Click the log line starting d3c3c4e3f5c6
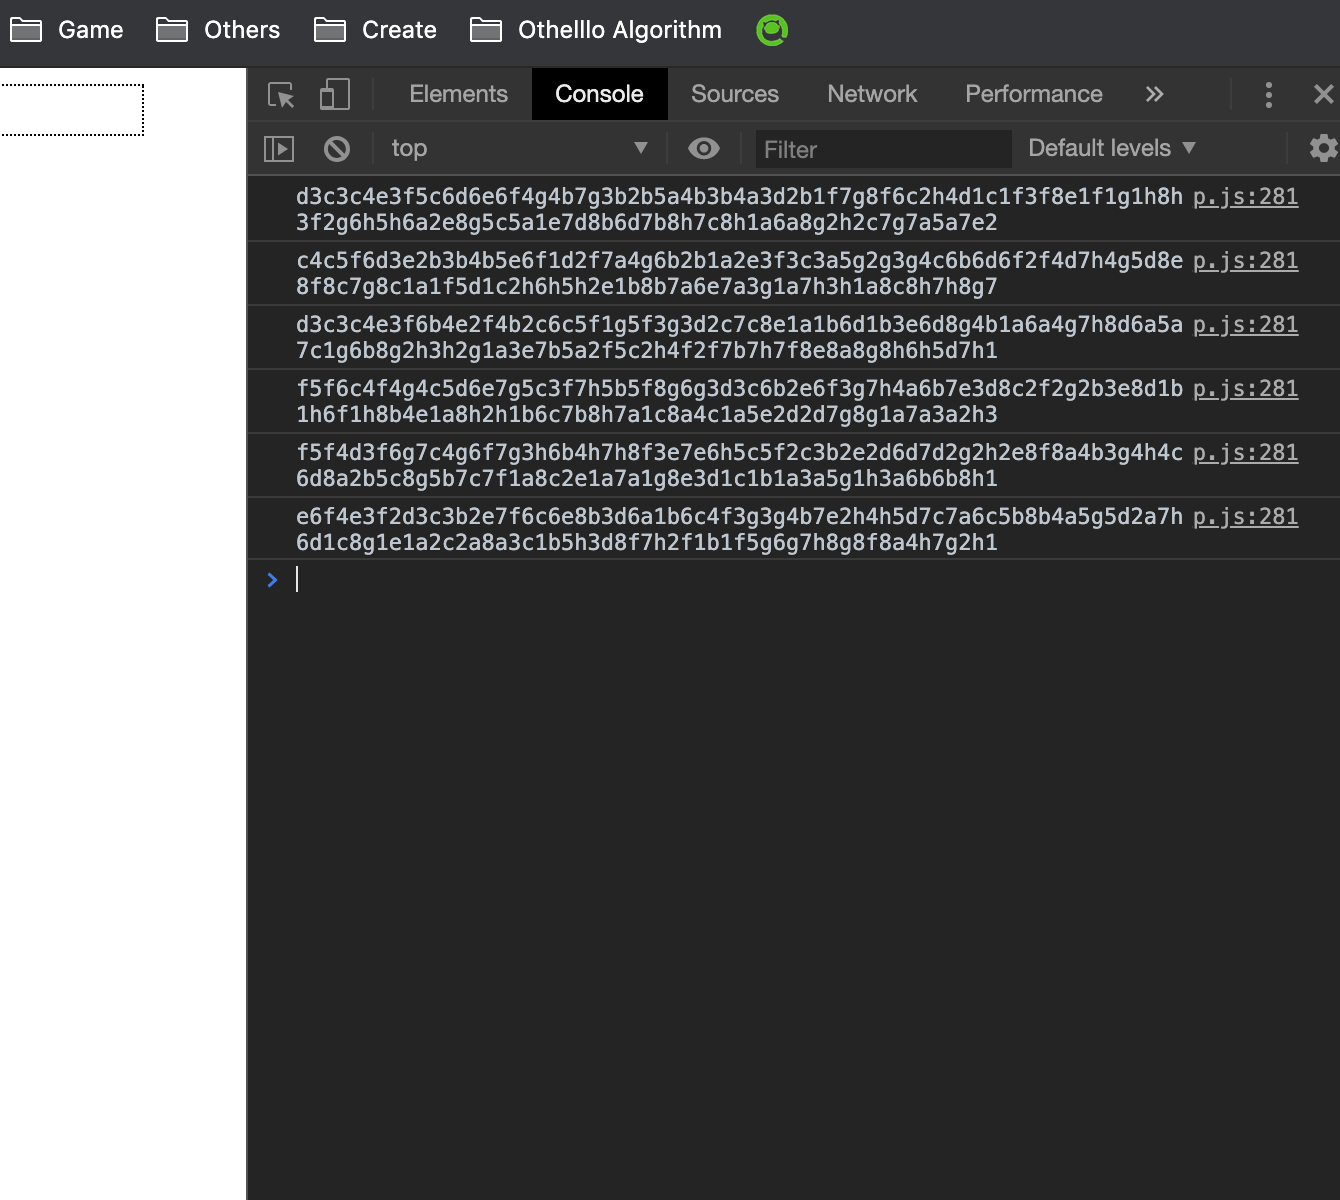Viewport: 1340px width, 1200px height. [x=739, y=209]
